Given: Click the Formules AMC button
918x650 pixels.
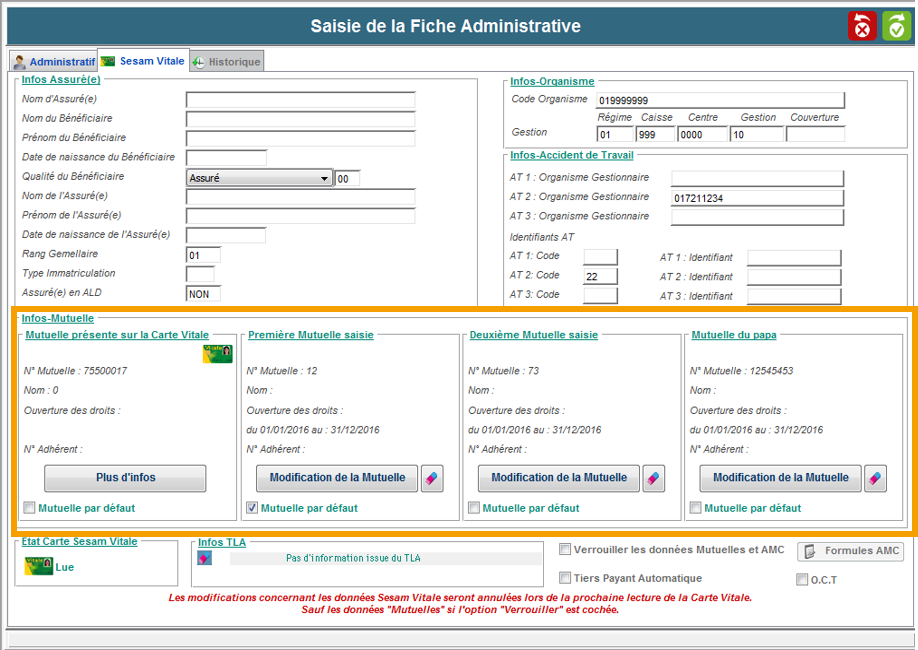Looking at the screenshot, I should point(850,551).
